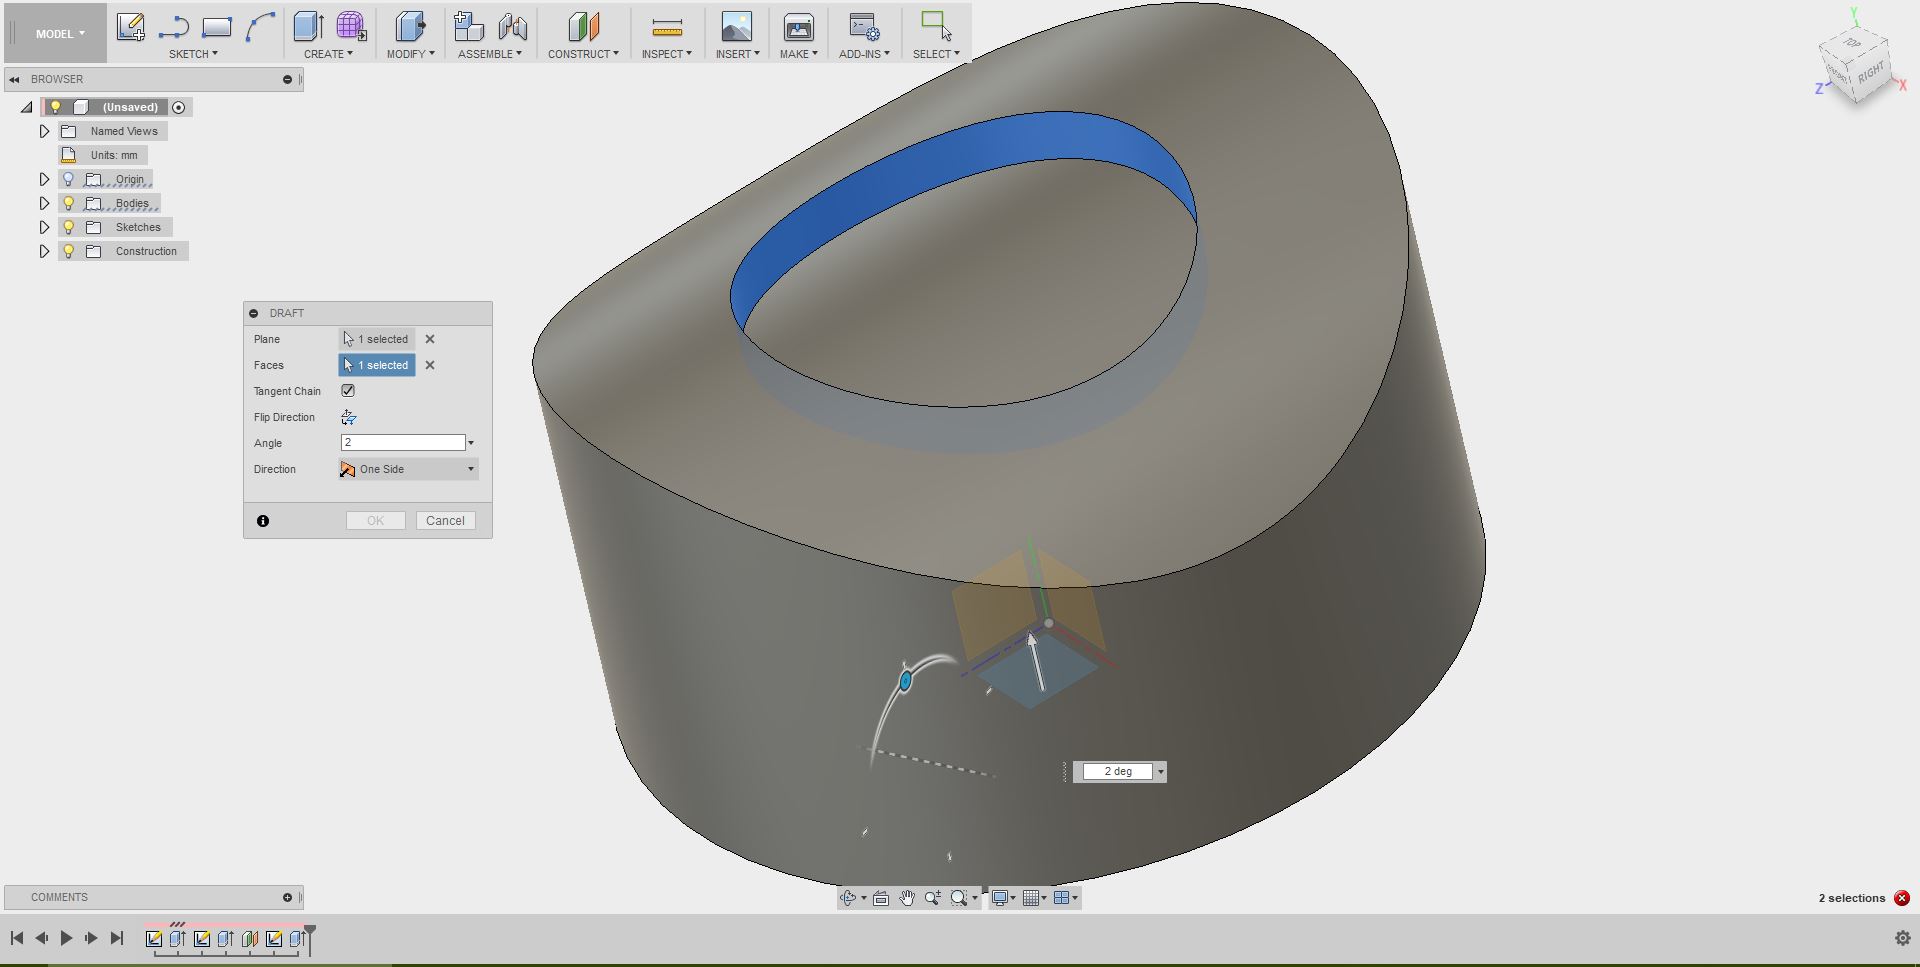Viewport: 1920px width, 967px height.
Task: Expand the Named Views folder
Action: tap(43, 130)
